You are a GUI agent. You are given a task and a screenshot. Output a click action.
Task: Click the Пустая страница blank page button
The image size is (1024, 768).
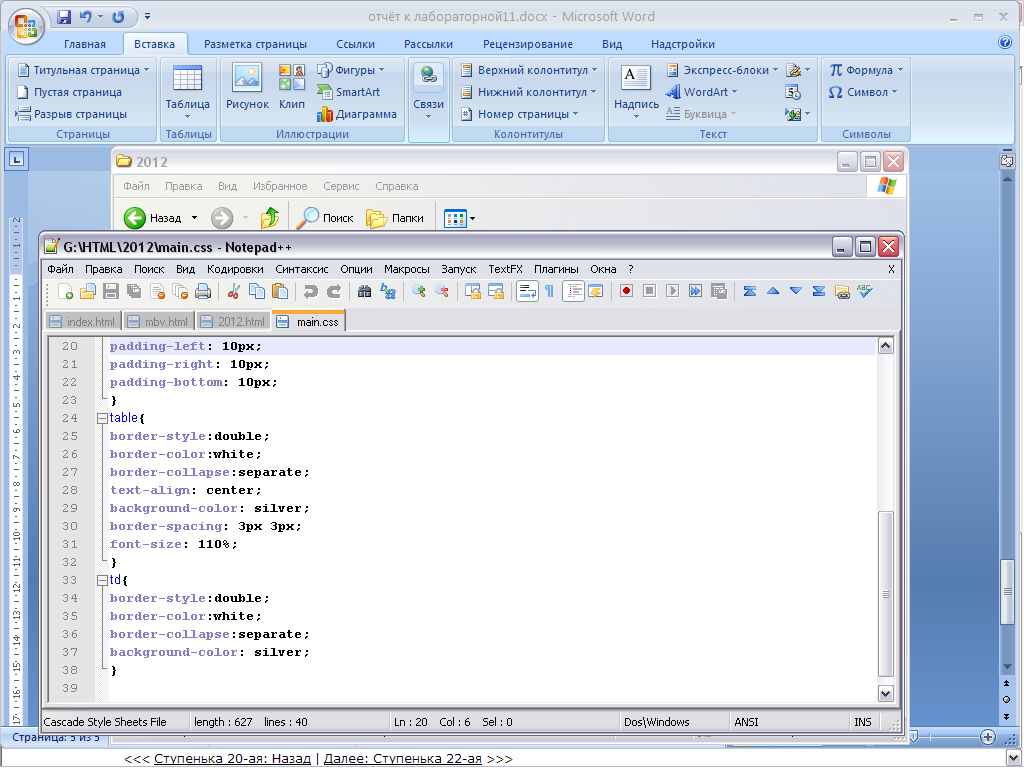click(x=69, y=92)
